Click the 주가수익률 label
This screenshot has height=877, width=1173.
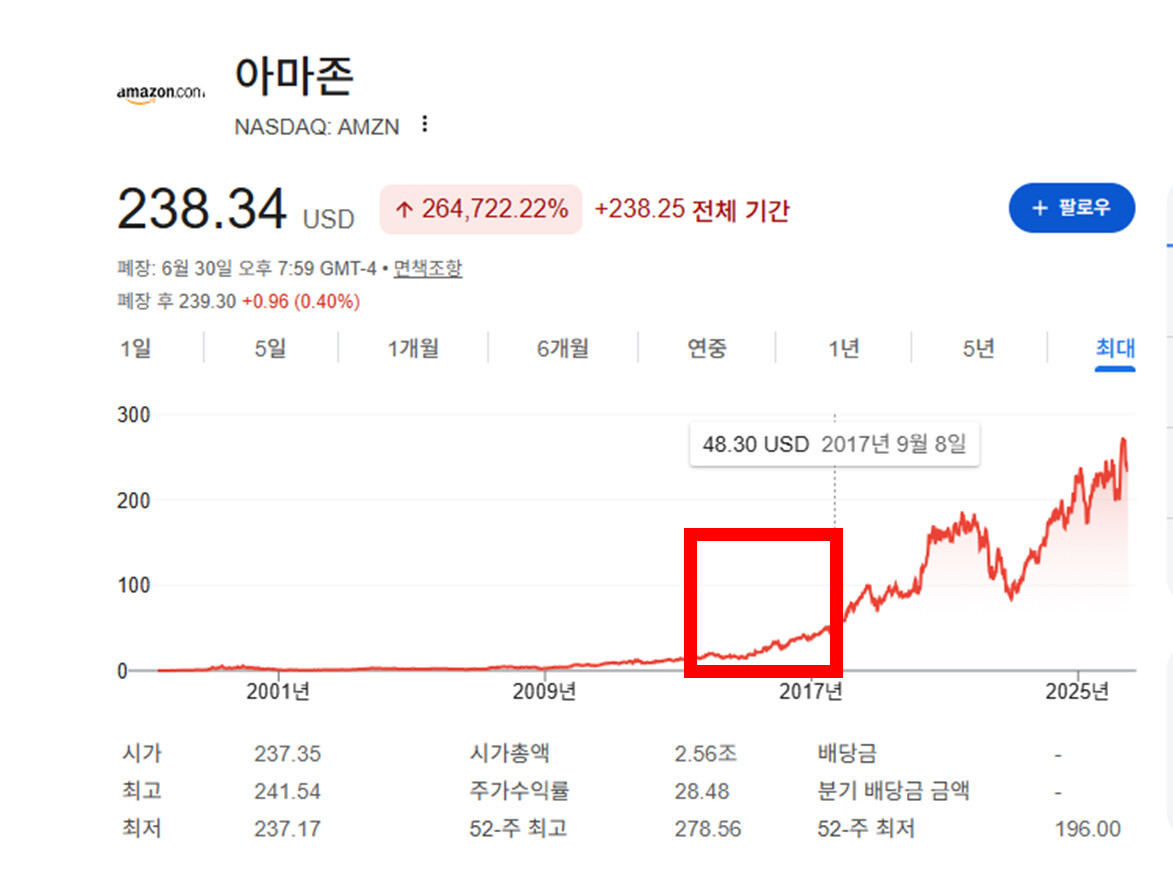[519, 790]
